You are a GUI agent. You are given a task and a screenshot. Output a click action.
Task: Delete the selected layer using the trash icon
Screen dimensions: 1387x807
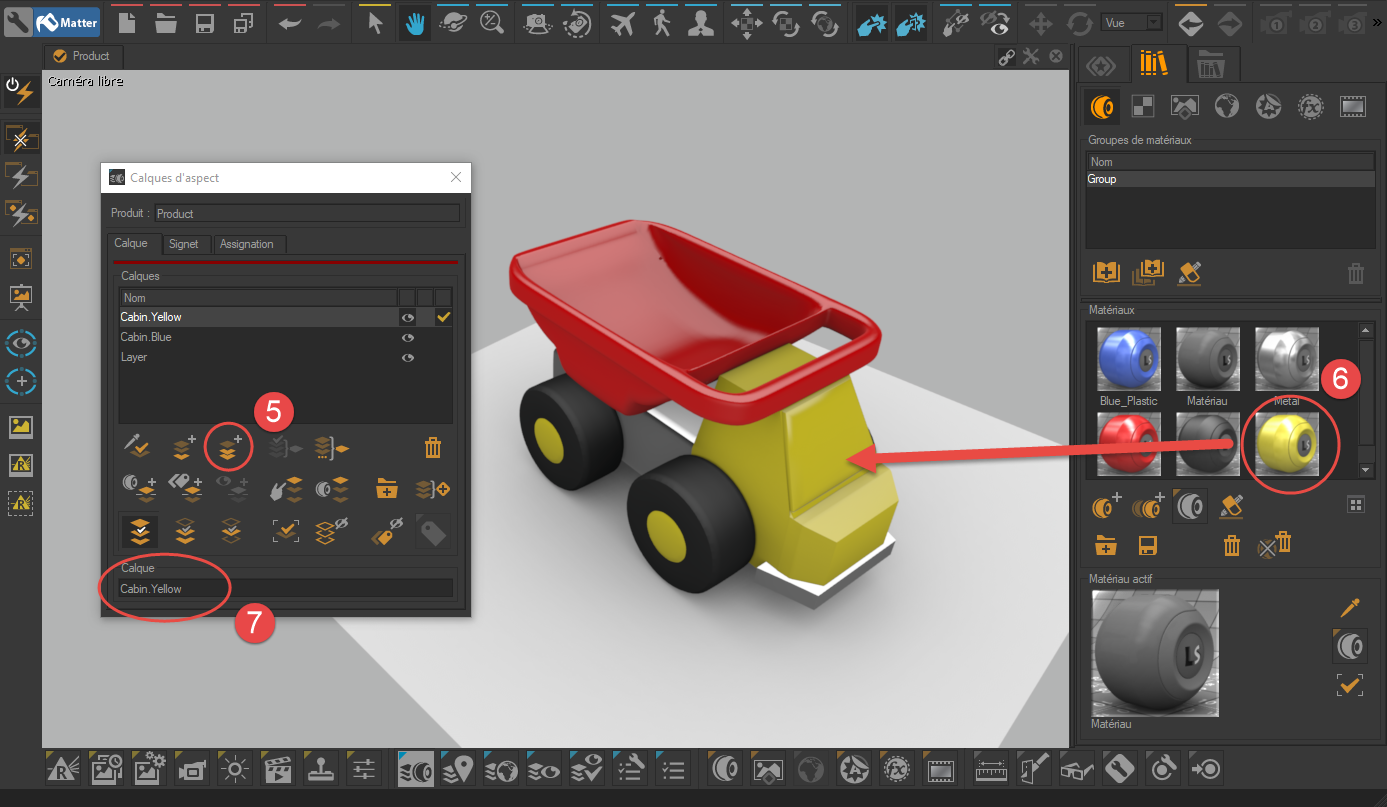pyautogui.click(x=432, y=447)
